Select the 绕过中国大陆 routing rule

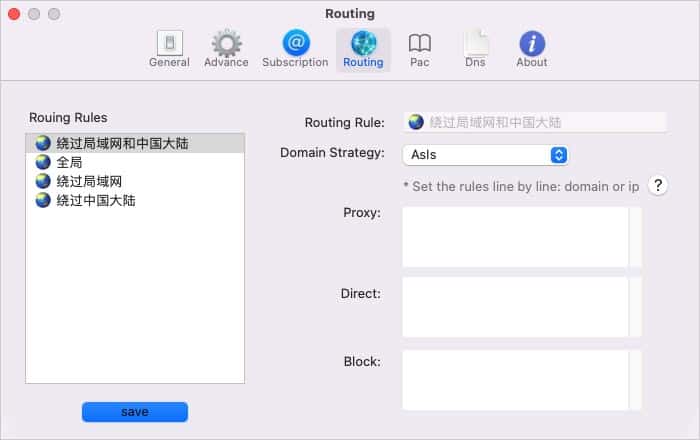[x=135, y=200]
